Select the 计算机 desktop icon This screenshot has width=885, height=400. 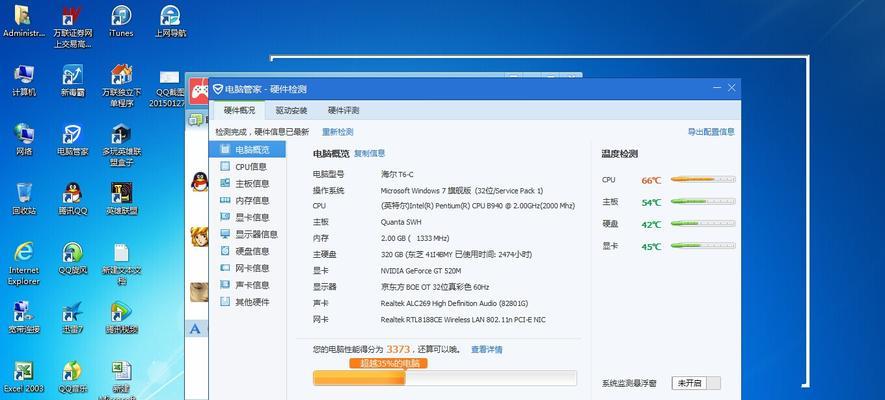click(24, 80)
